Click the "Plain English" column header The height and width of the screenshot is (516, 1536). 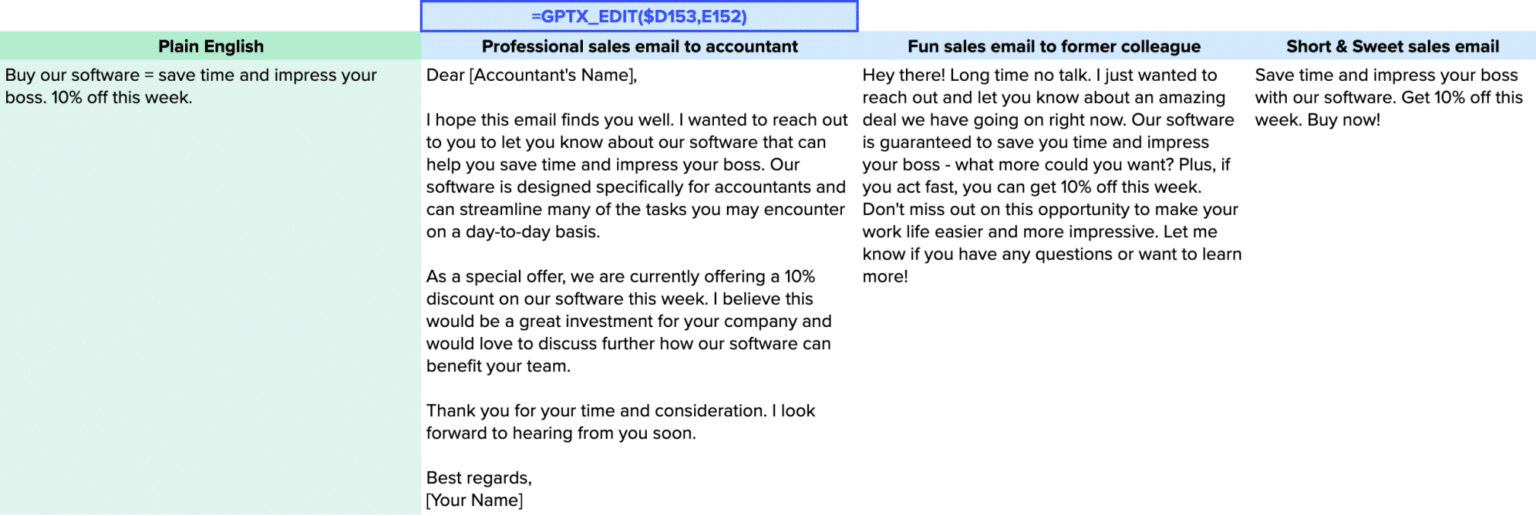[211, 46]
